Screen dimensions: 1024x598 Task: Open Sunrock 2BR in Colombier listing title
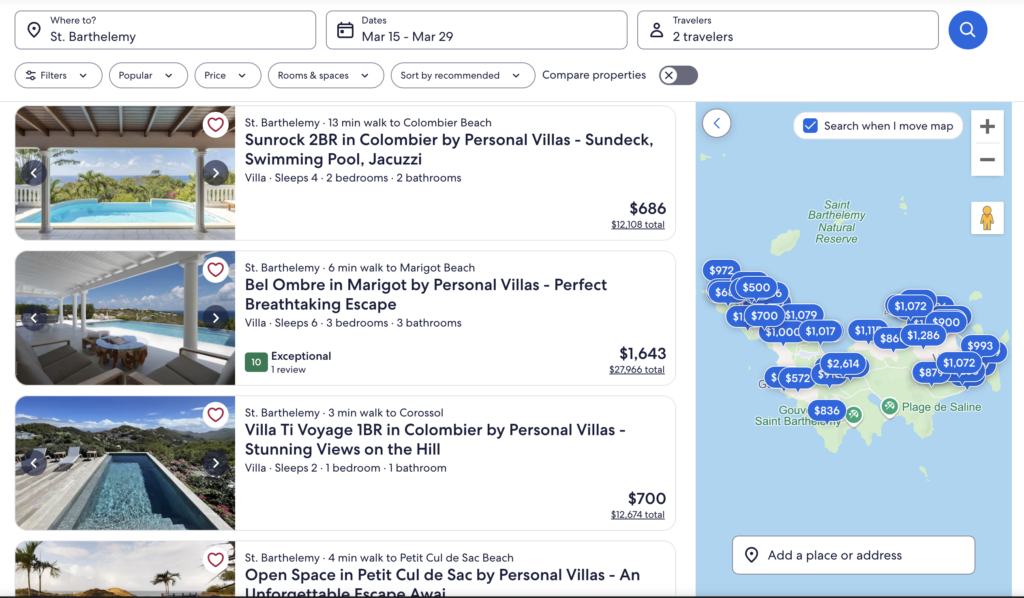click(x=449, y=150)
